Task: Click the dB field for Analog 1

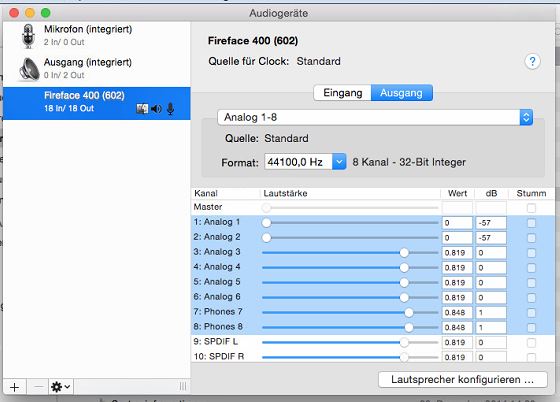Action: point(491,223)
